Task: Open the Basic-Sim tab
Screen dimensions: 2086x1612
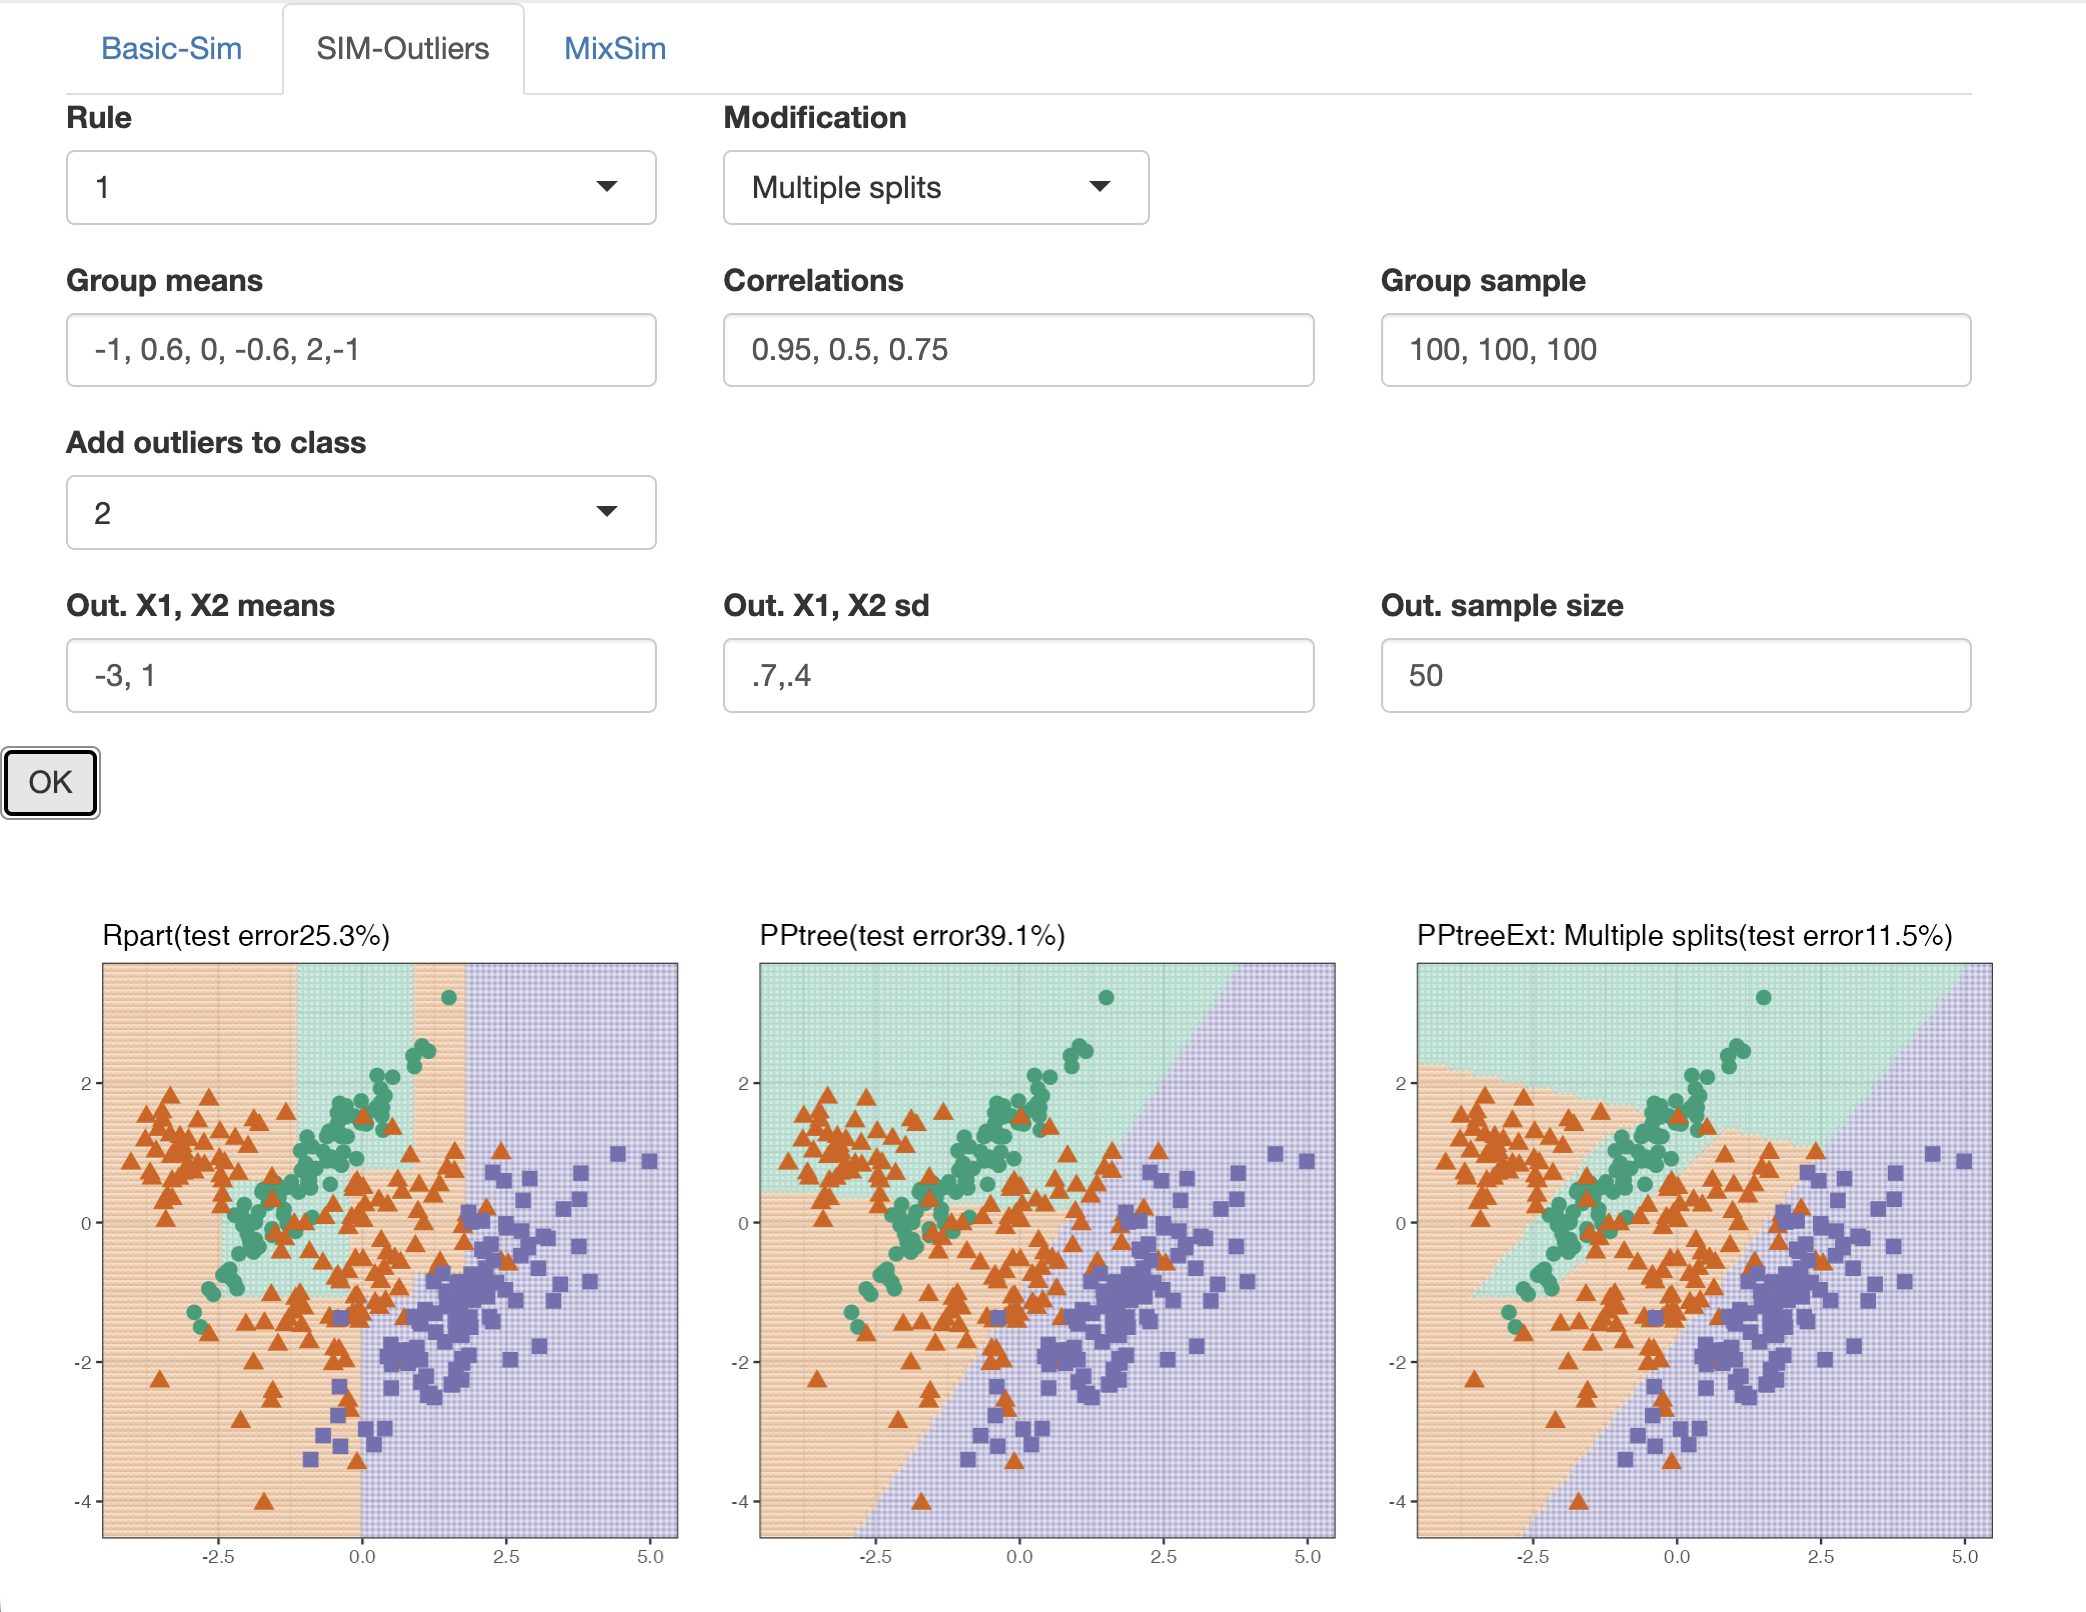Action: tap(171, 48)
